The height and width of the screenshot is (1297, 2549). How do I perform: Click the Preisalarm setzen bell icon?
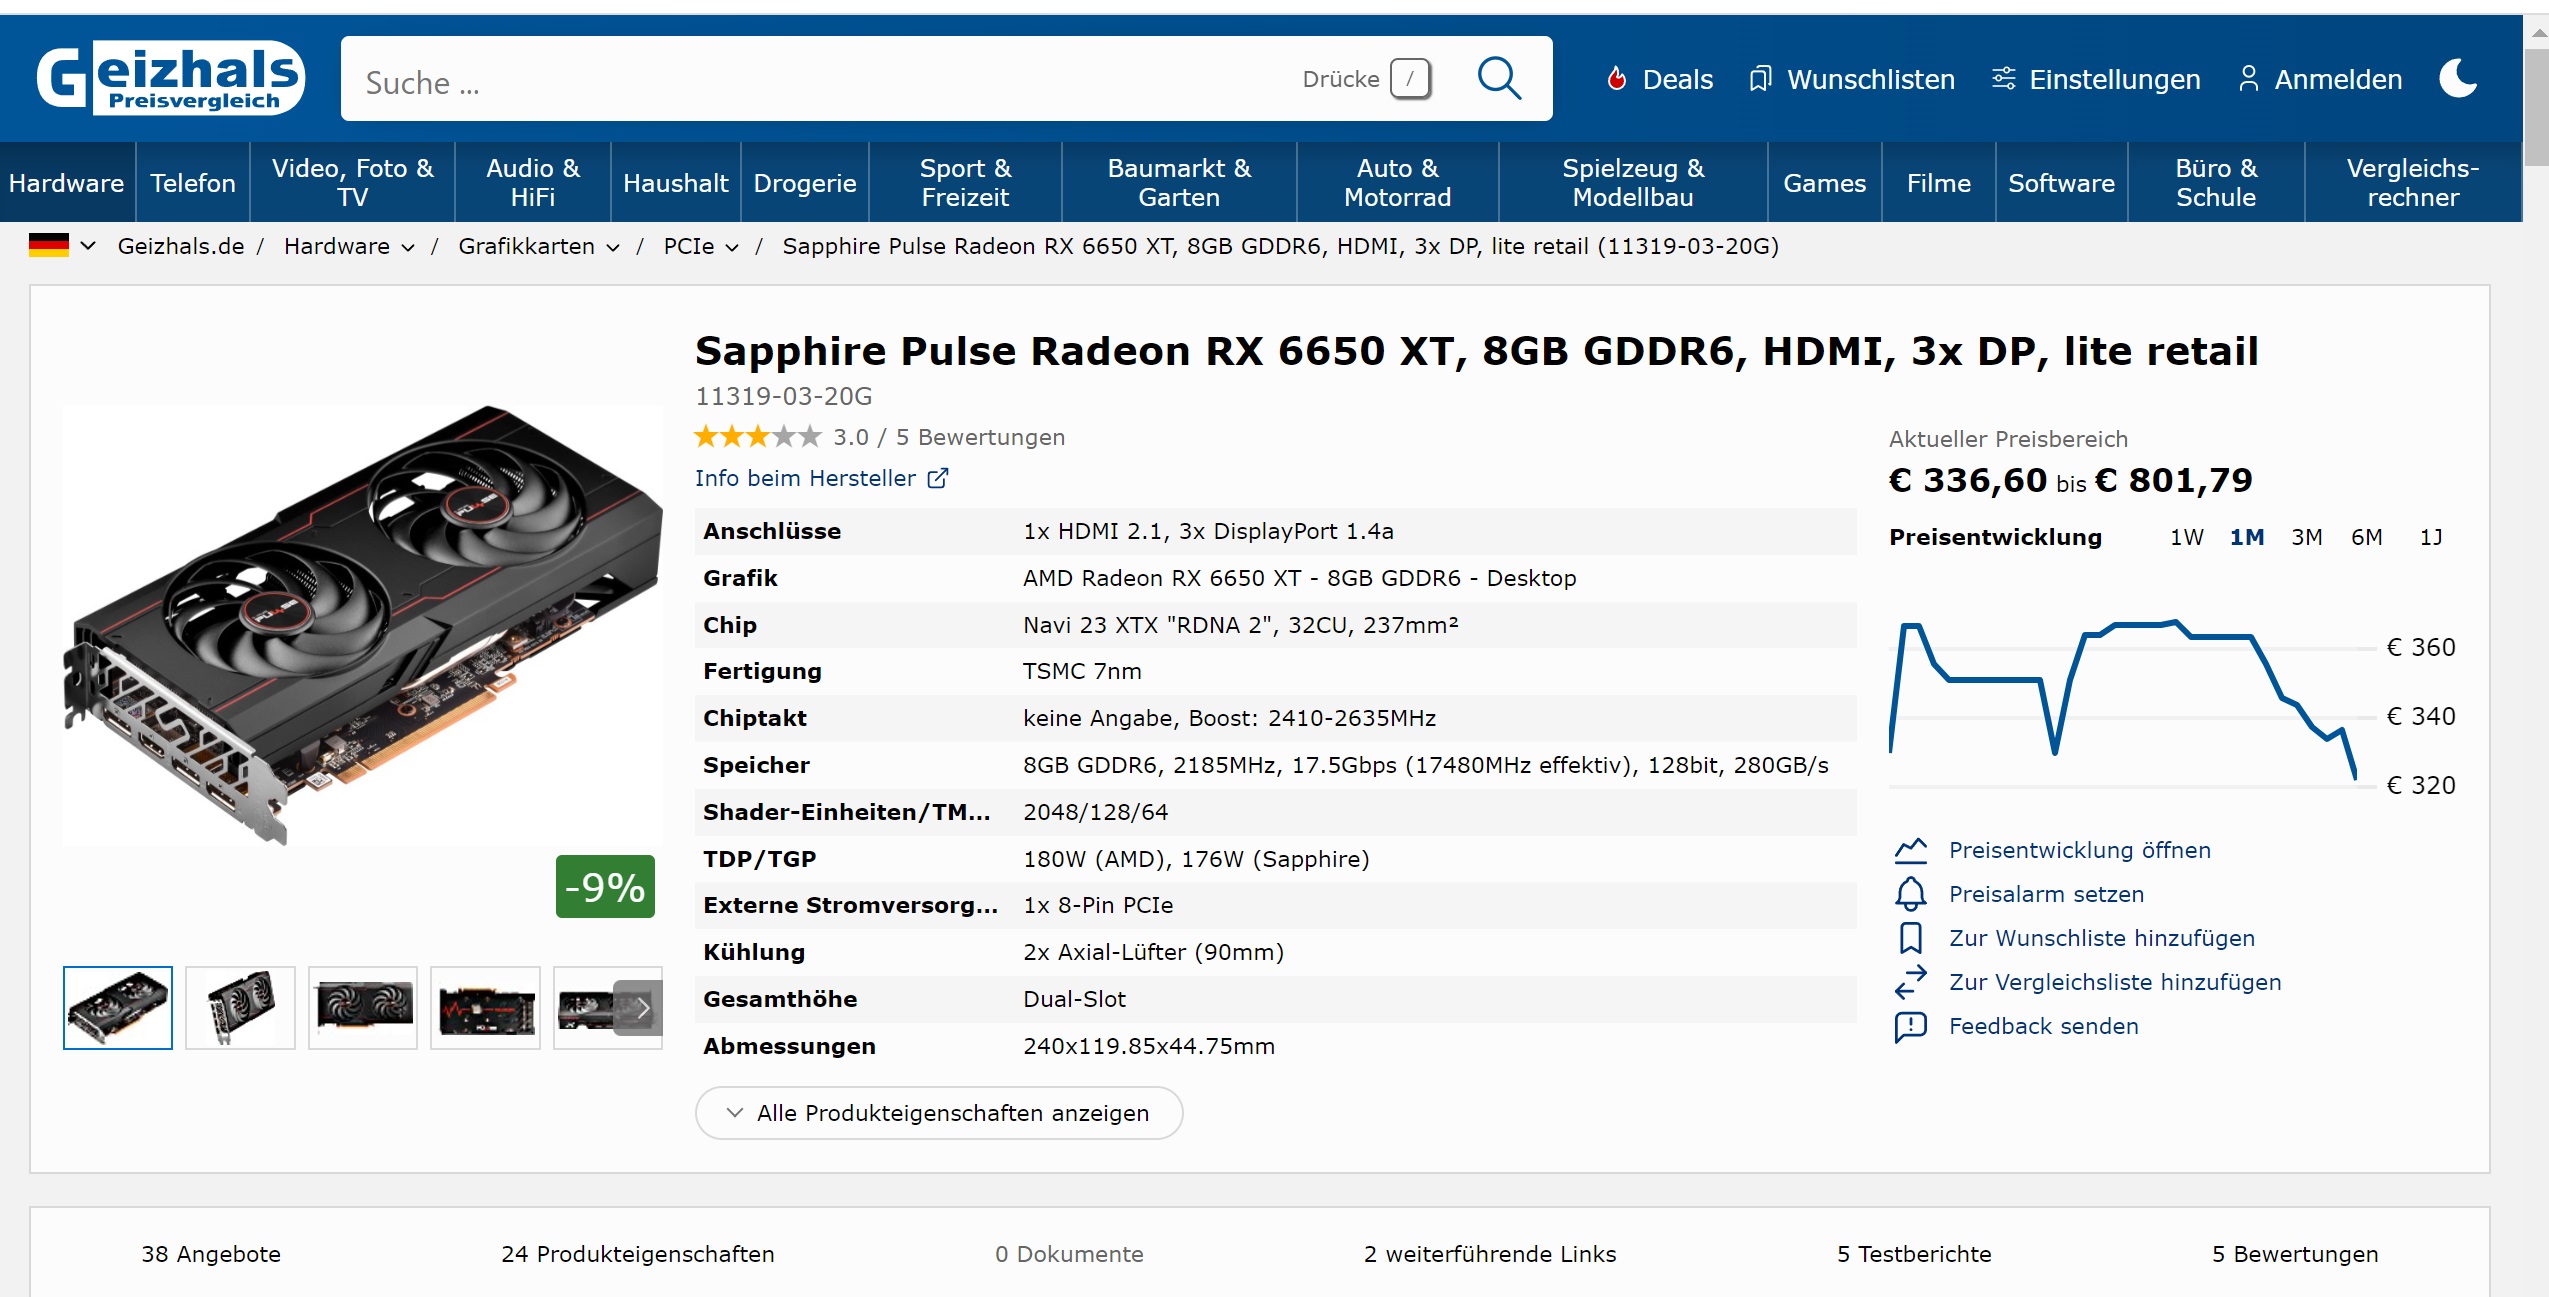point(1910,894)
